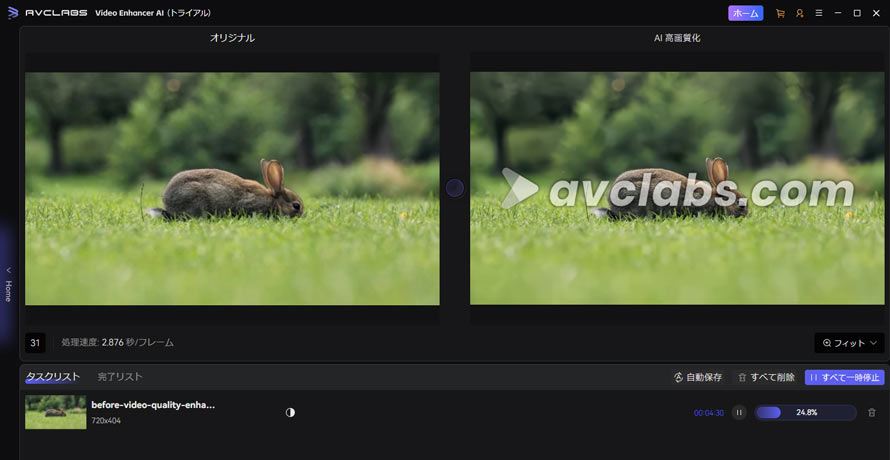This screenshot has width=890, height=460.
Task: Delete the task with trash icon
Action: [872, 413]
